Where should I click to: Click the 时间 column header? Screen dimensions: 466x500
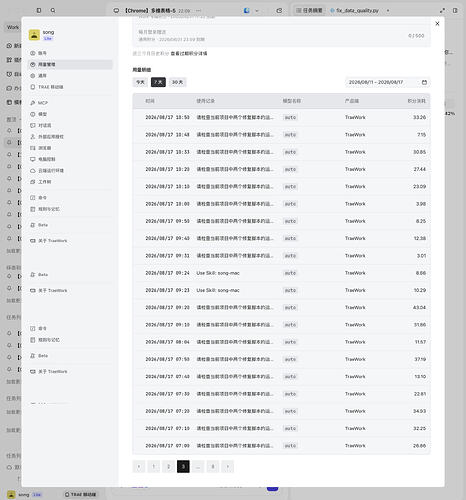[x=150, y=101]
